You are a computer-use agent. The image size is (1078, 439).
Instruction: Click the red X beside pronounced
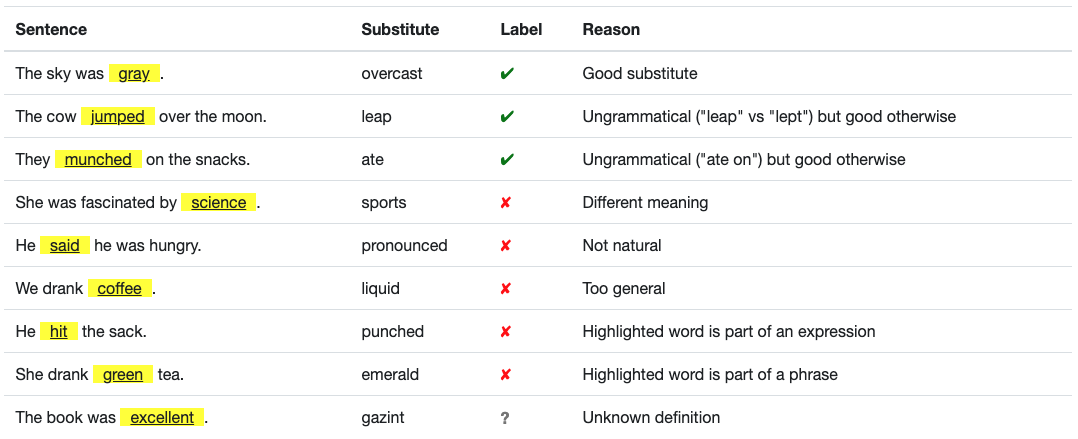(x=505, y=246)
